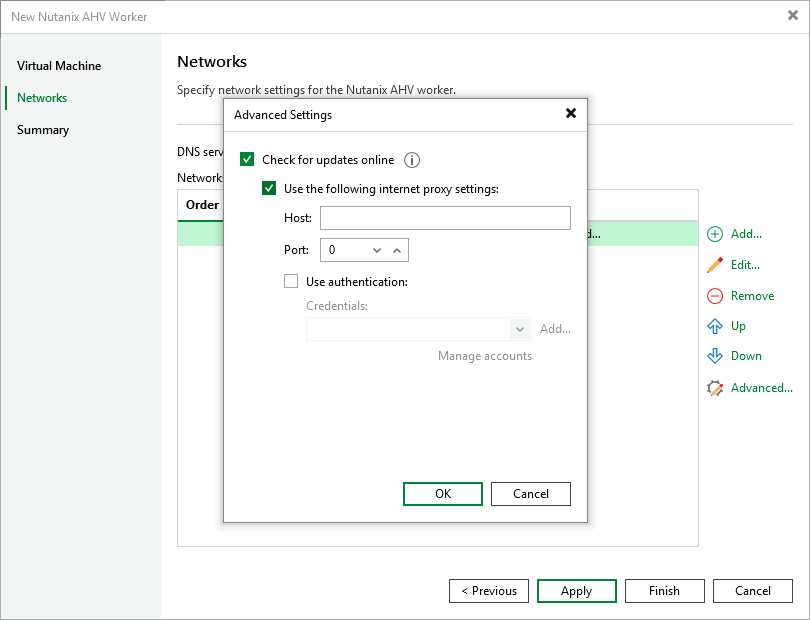Go to the Virtual Machine step
Image resolution: width=810 pixels, height=620 pixels.
59,66
